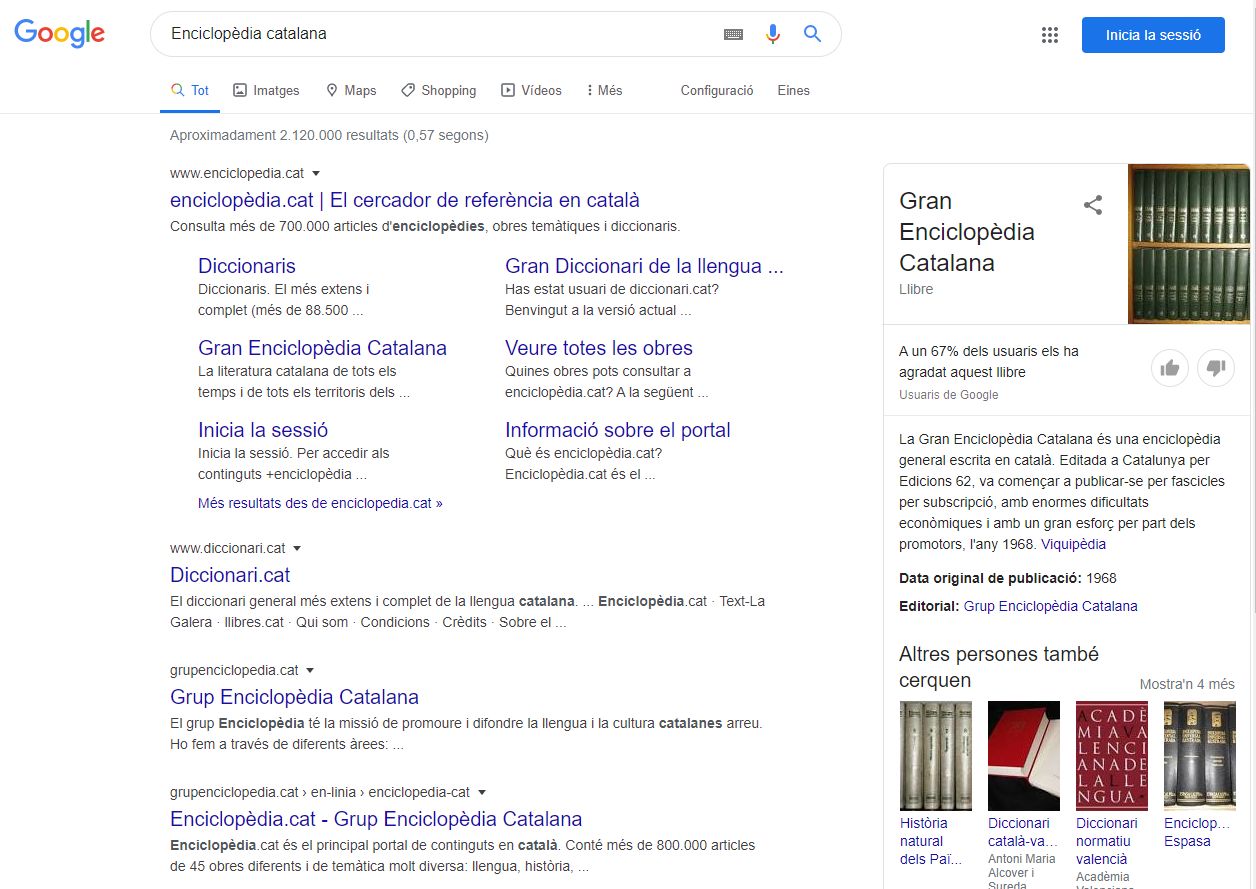This screenshot has width=1256, height=889.
Task: Open Configuració settings menu
Action: click(x=717, y=90)
